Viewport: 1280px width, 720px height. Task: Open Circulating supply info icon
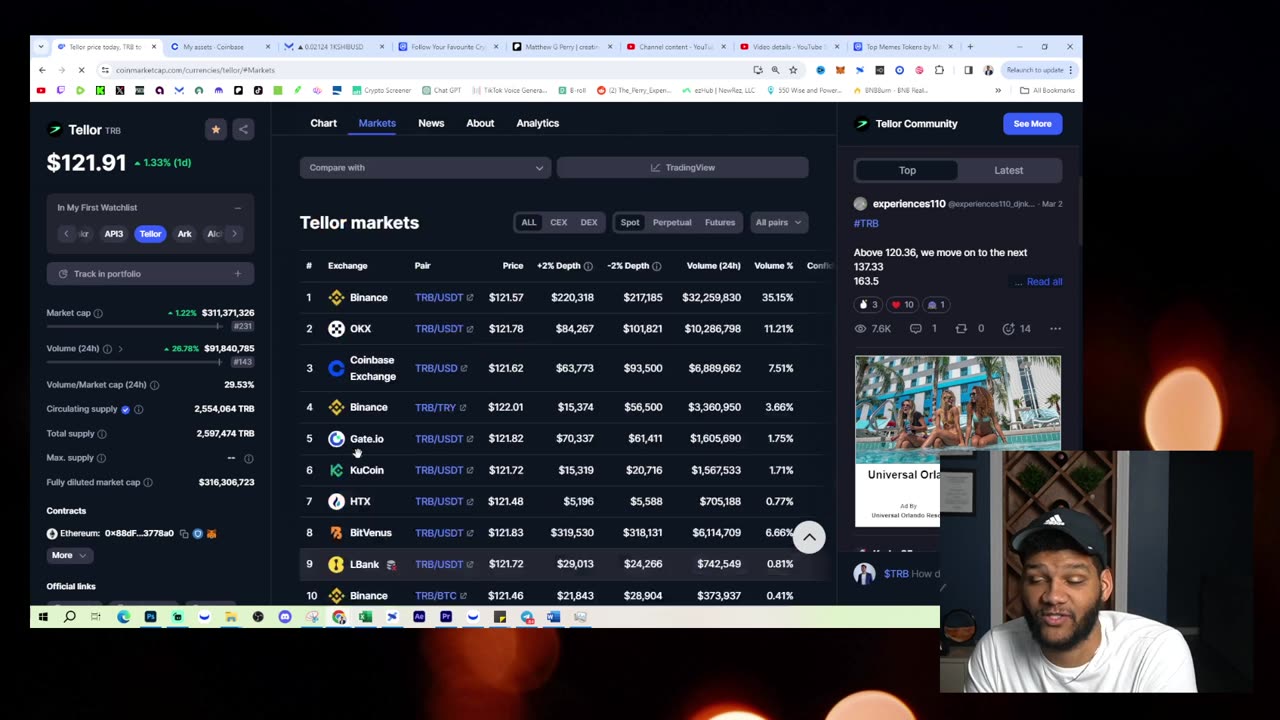(138, 409)
